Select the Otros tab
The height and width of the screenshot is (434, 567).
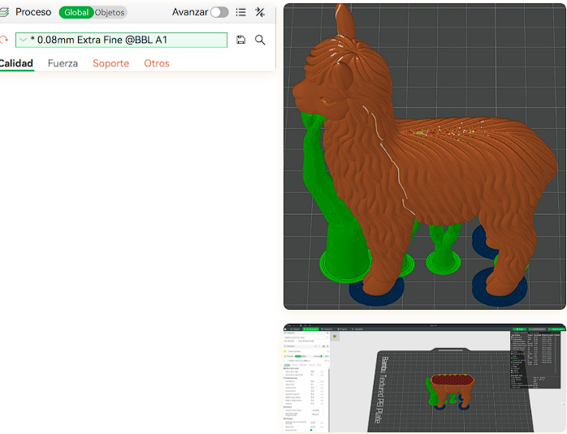point(157,63)
